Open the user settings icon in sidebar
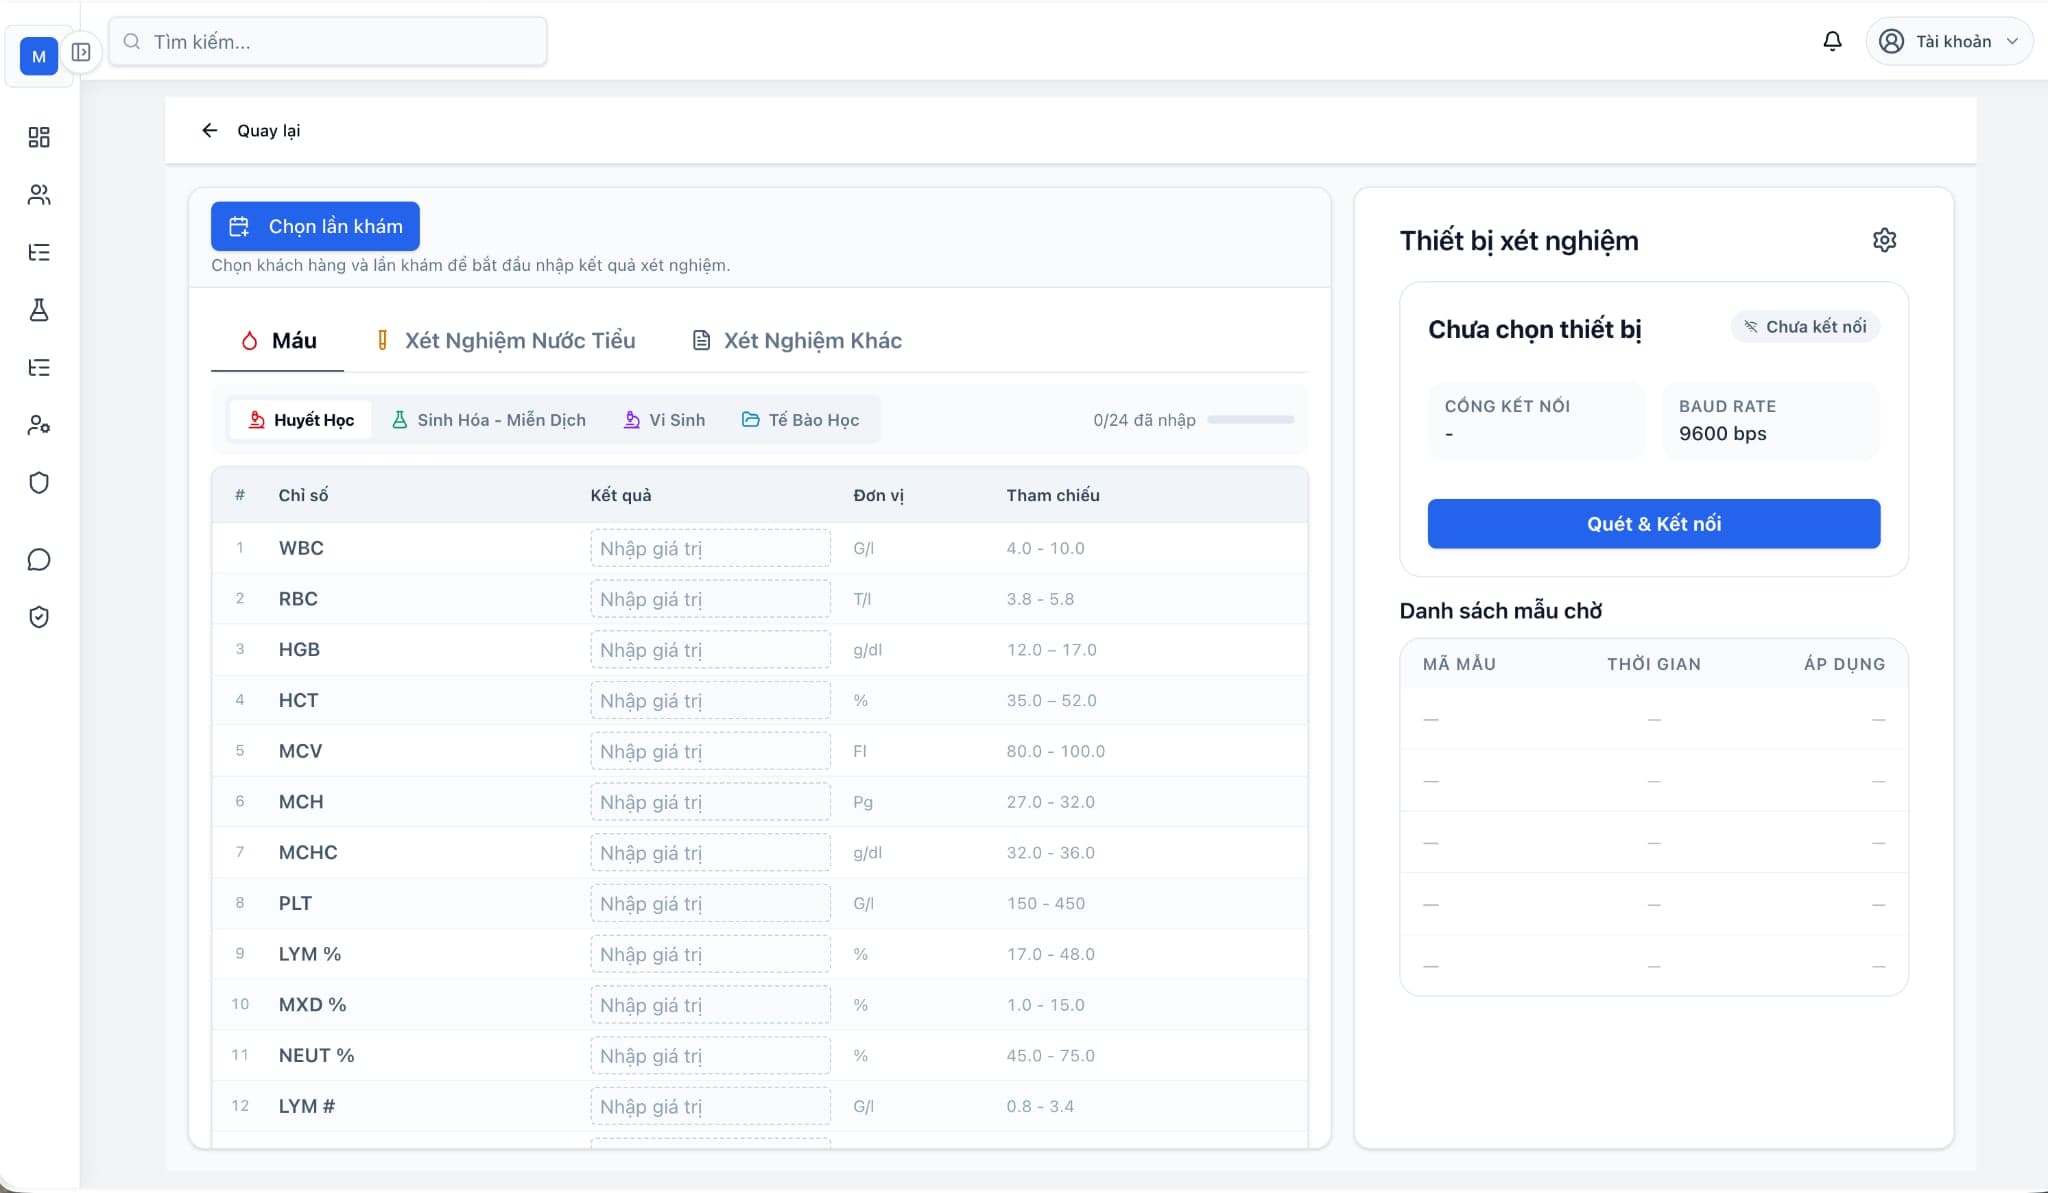 pyautogui.click(x=39, y=425)
